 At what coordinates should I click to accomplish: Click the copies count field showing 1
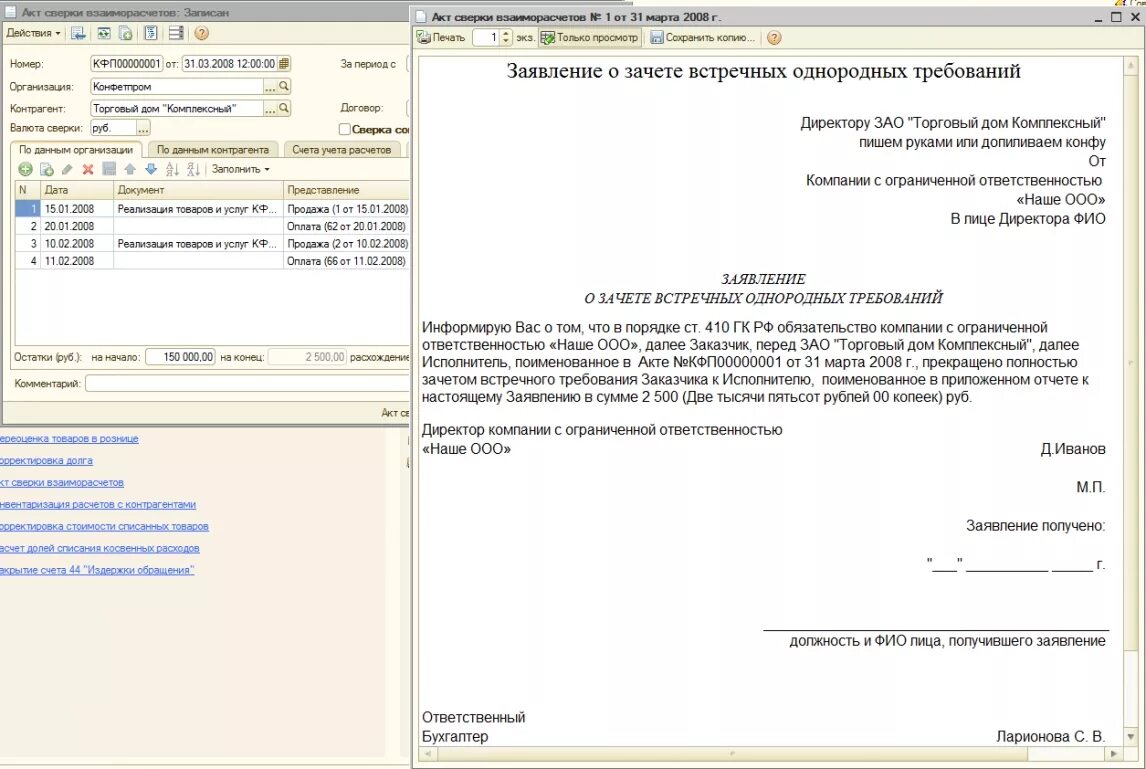486,37
